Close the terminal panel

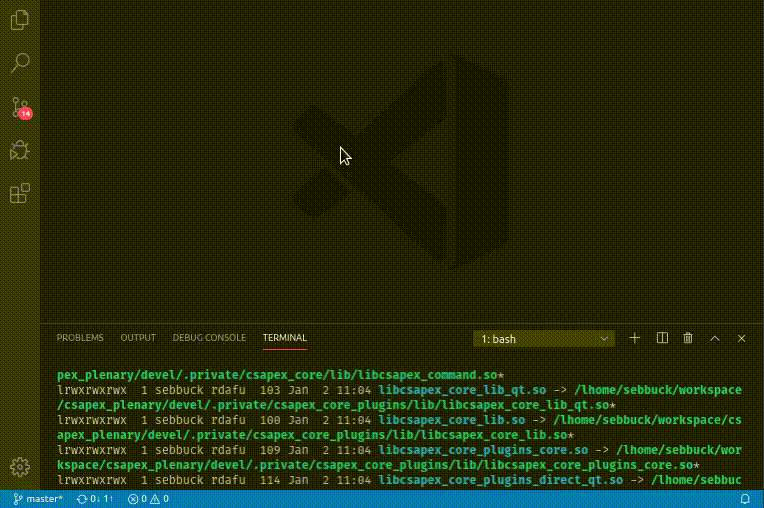pos(742,338)
